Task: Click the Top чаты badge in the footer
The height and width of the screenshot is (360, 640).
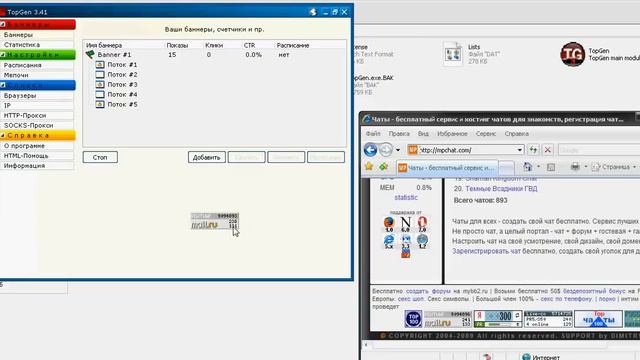Action: tap(598, 319)
